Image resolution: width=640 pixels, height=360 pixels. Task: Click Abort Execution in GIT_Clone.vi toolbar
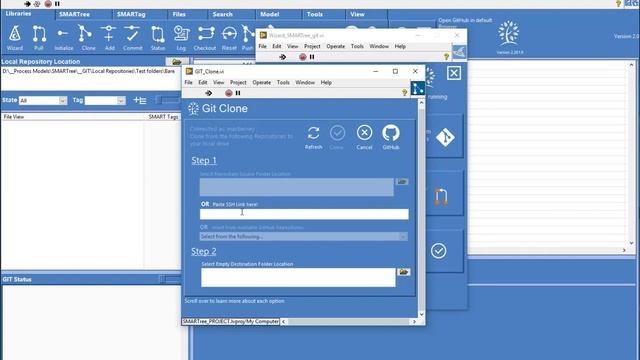(229, 93)
